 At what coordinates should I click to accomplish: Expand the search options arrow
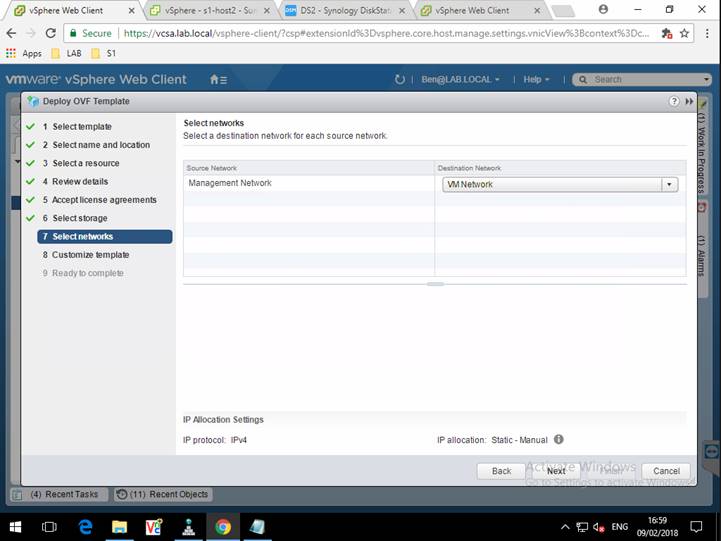point(706,80)
